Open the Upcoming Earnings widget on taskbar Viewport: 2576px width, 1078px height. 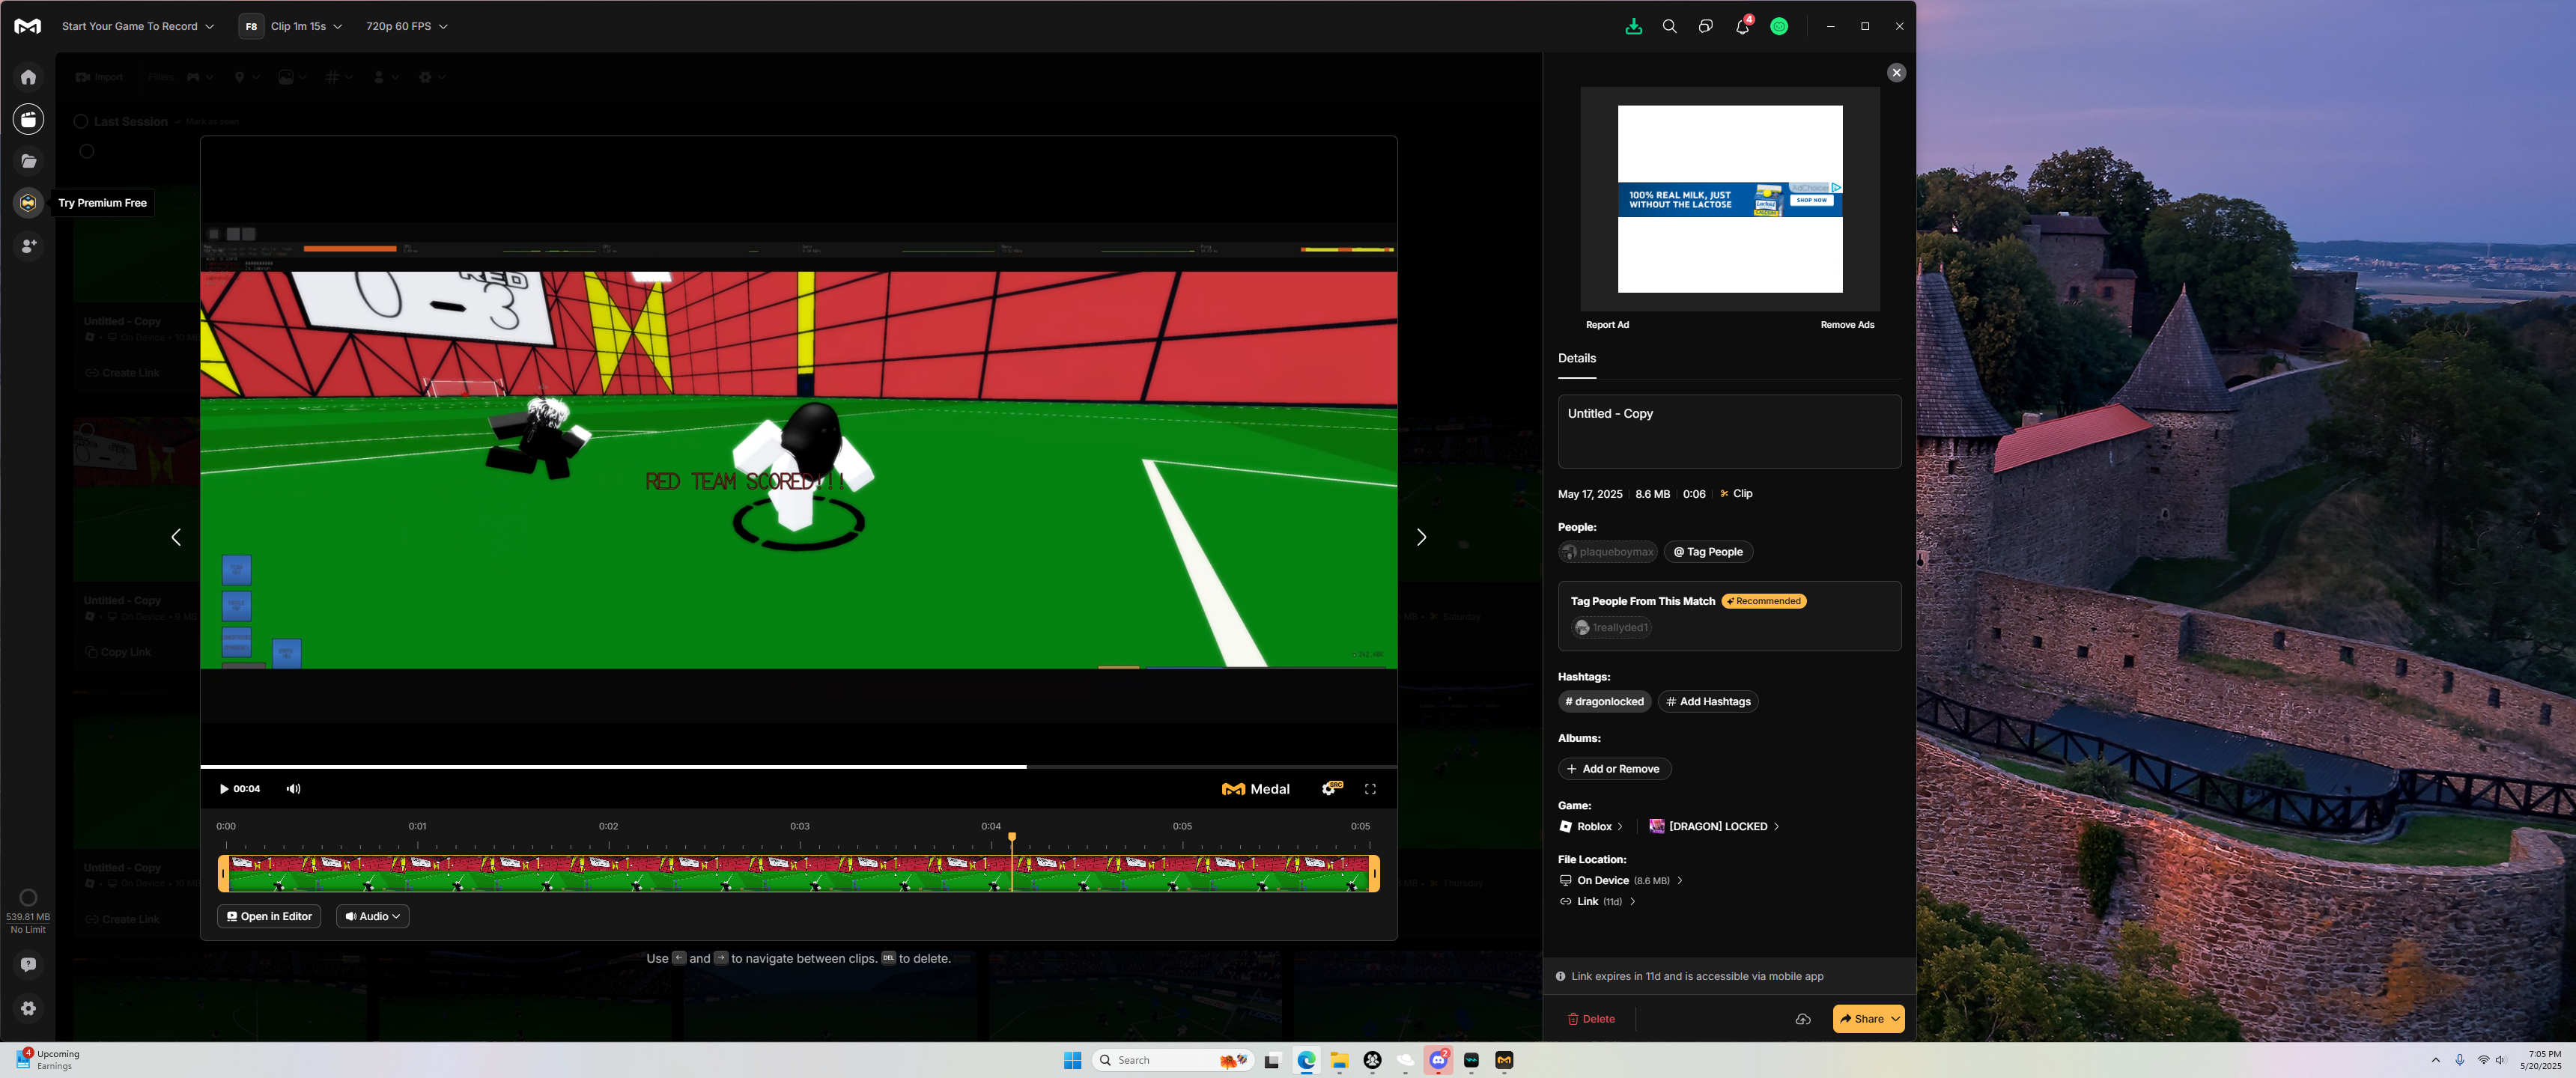(x=48, y=1060)
